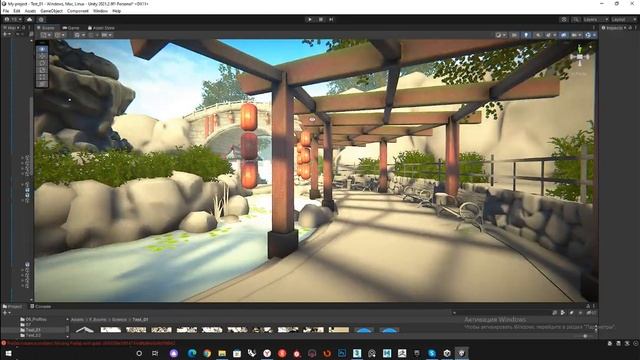Viewport: 640px width, 360px height.
Task: Click the global search icon
Action: (575, 19)
